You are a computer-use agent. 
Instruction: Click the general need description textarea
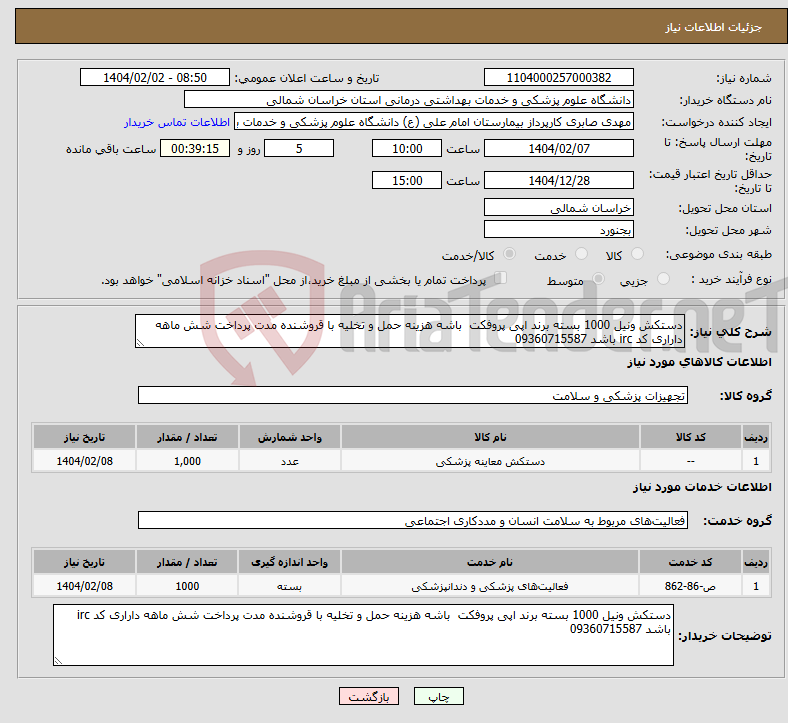coord(410,332)
